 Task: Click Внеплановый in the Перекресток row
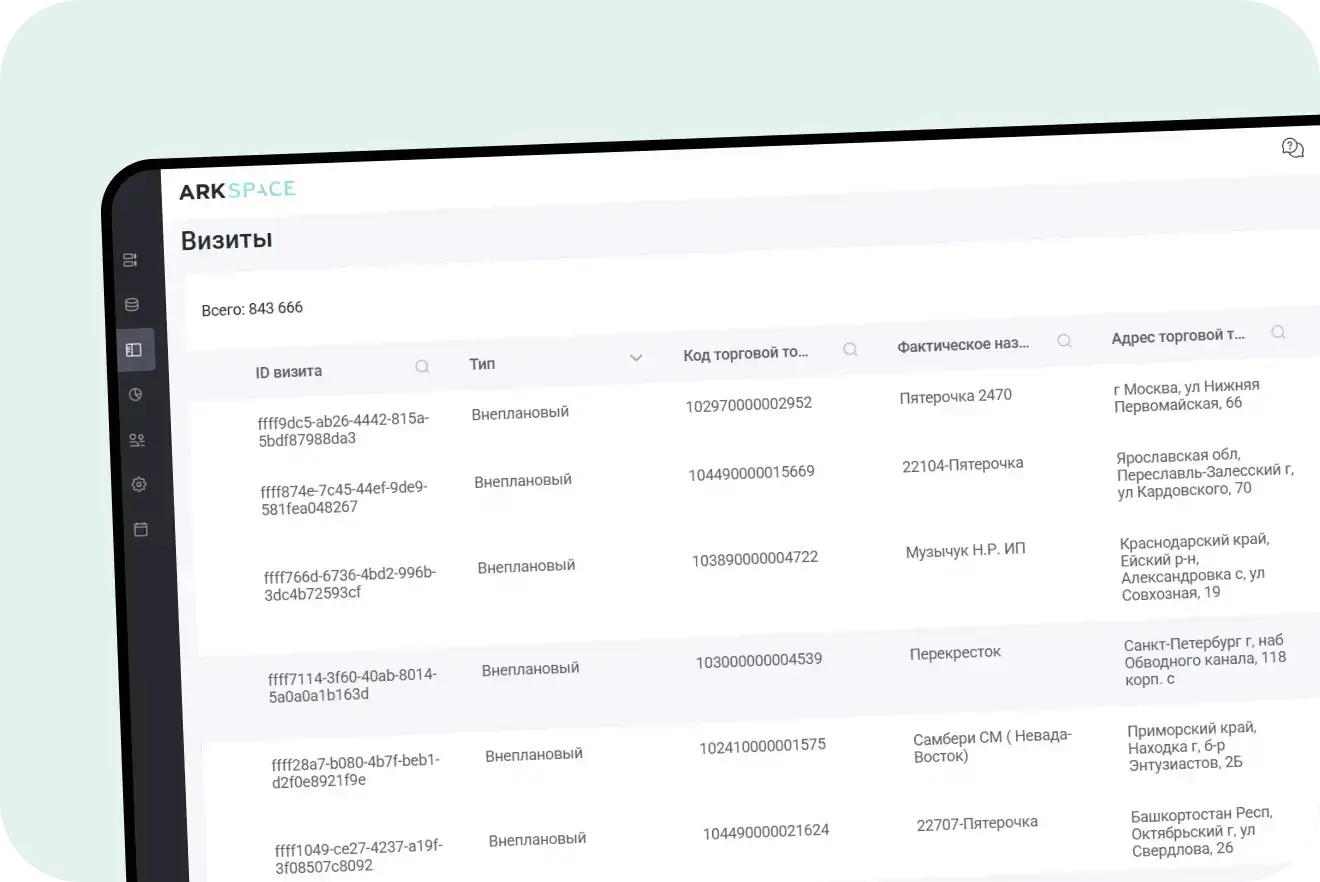[x=530, y=669]
